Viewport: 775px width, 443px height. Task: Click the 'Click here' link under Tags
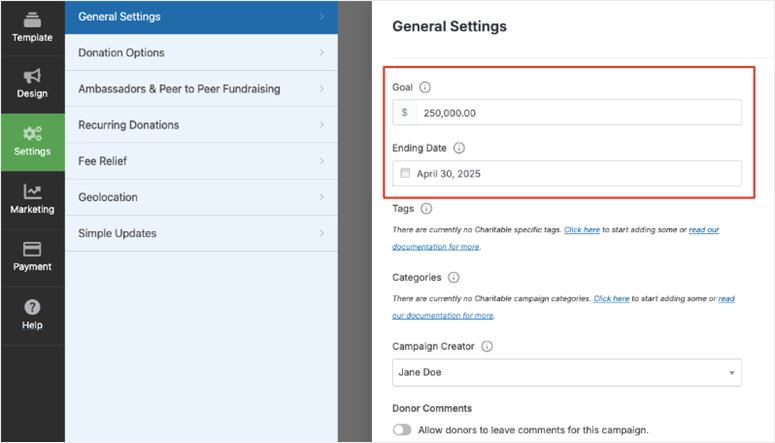click(582, 229)
